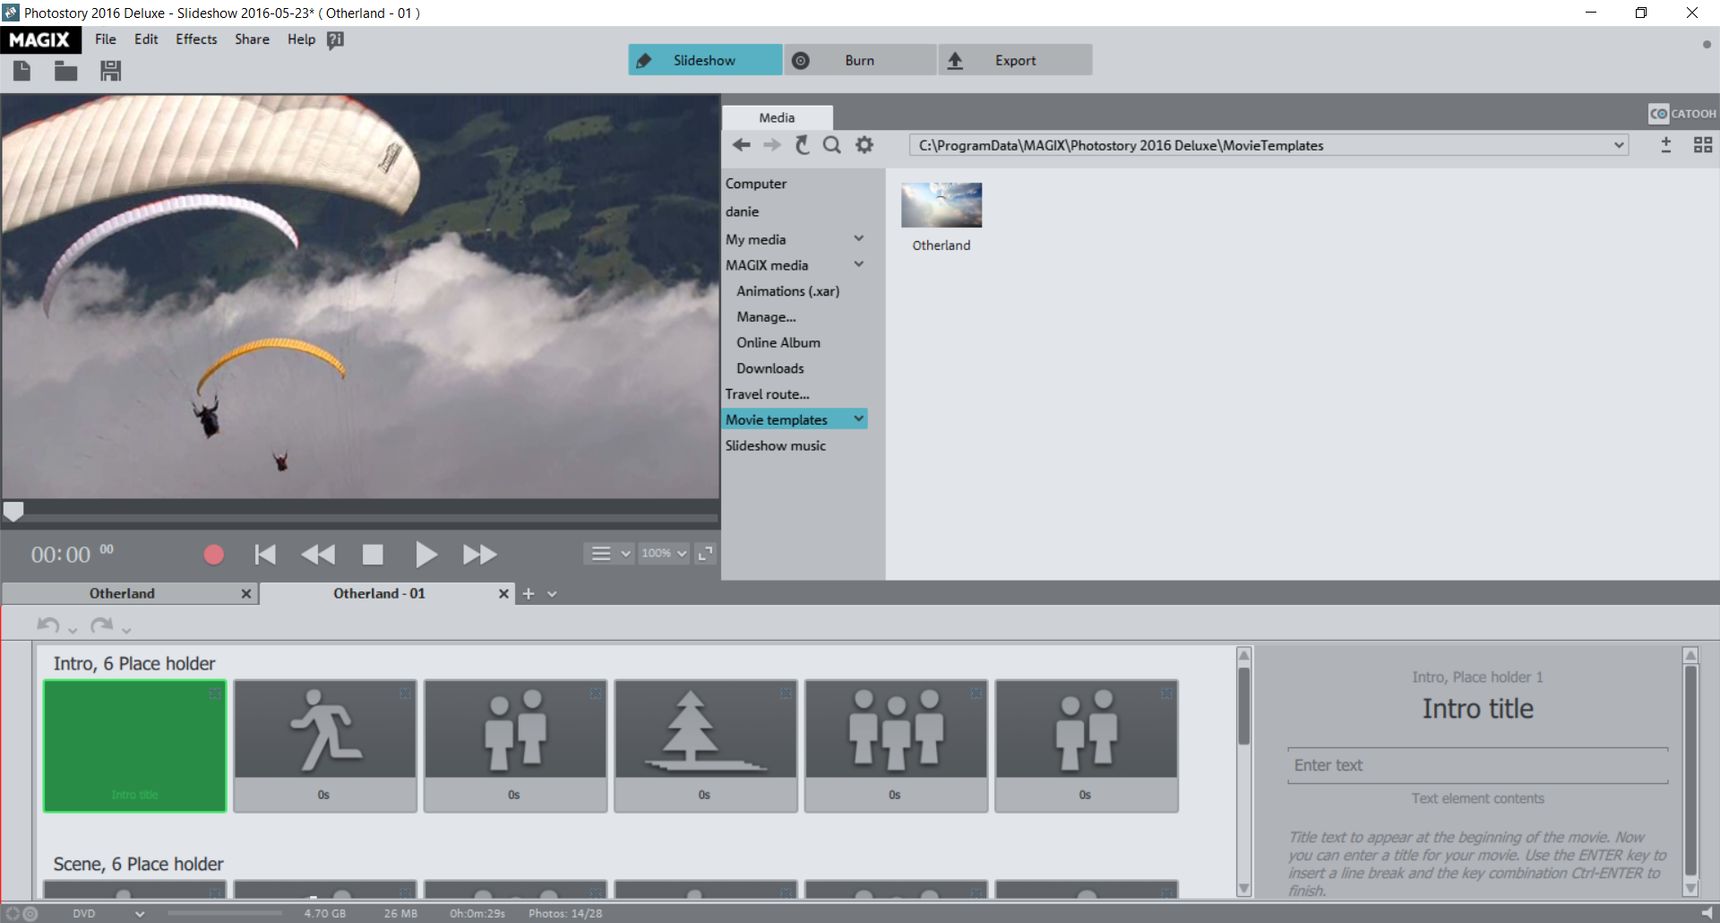Redo the last action
The height and width of the screenshot is (923, 1720).
101,625
